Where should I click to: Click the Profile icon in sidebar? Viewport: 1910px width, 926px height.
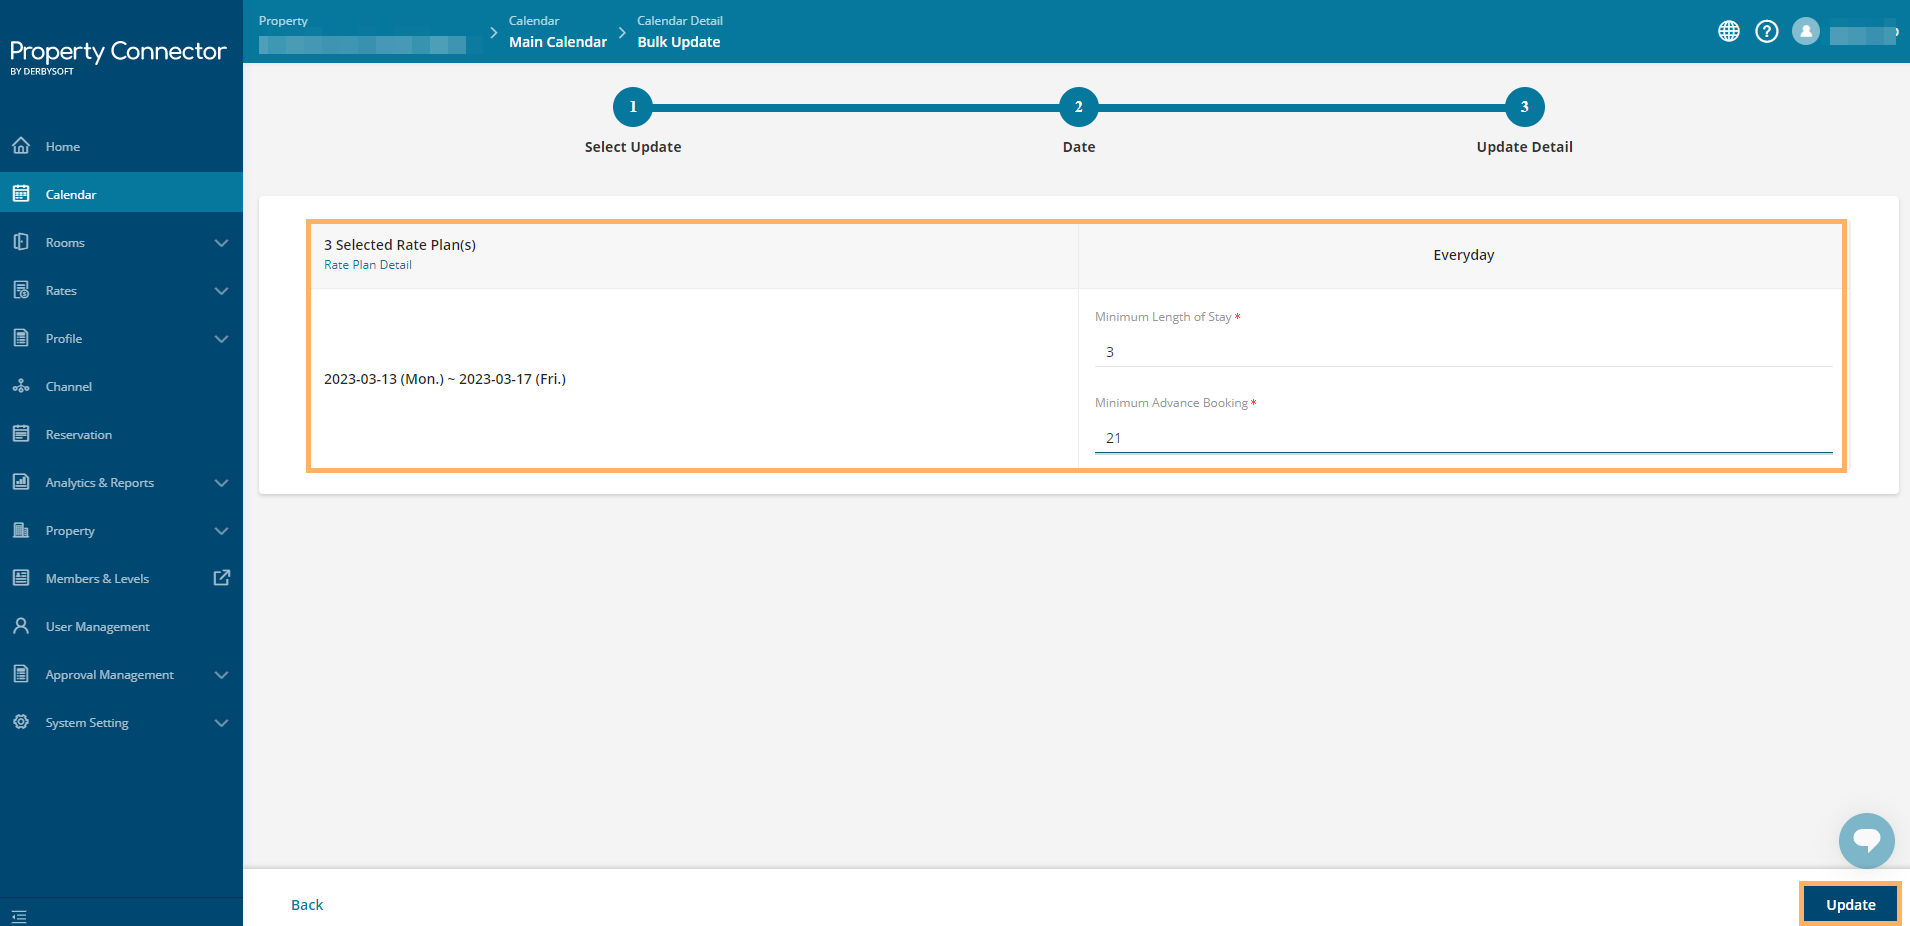click(21, 338)
